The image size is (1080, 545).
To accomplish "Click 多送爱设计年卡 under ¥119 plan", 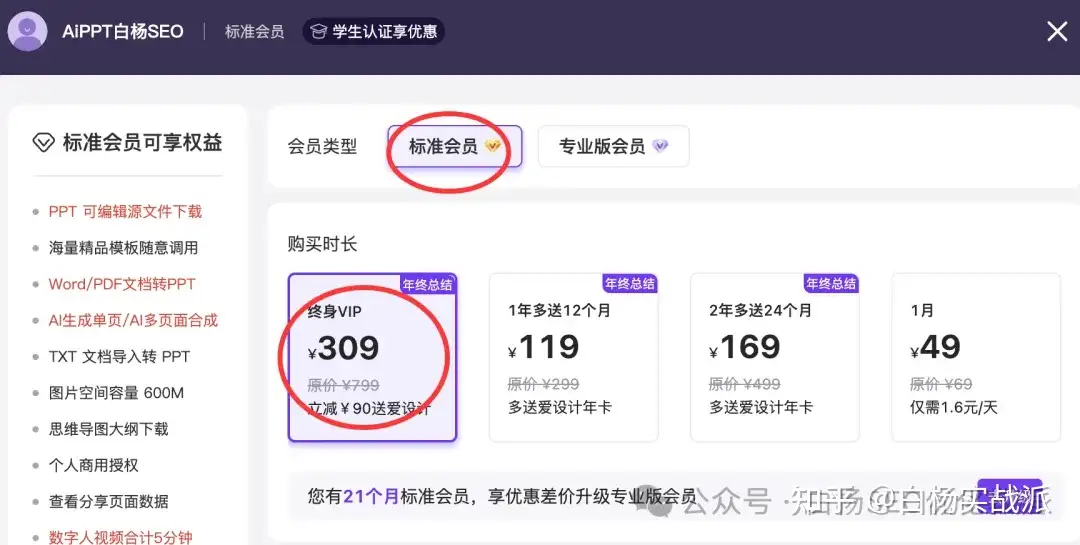I will [560, 407].
